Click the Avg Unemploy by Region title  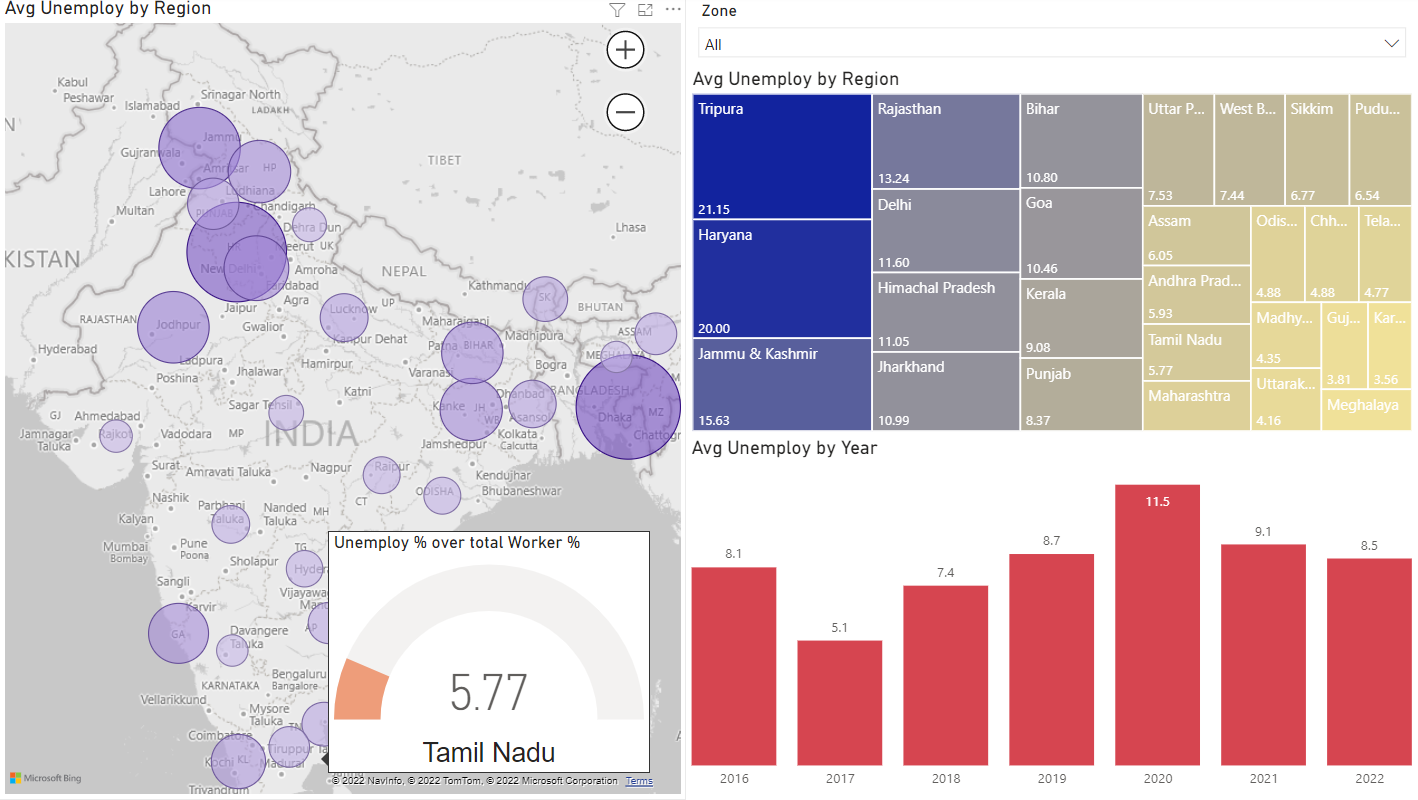[795, 78]
